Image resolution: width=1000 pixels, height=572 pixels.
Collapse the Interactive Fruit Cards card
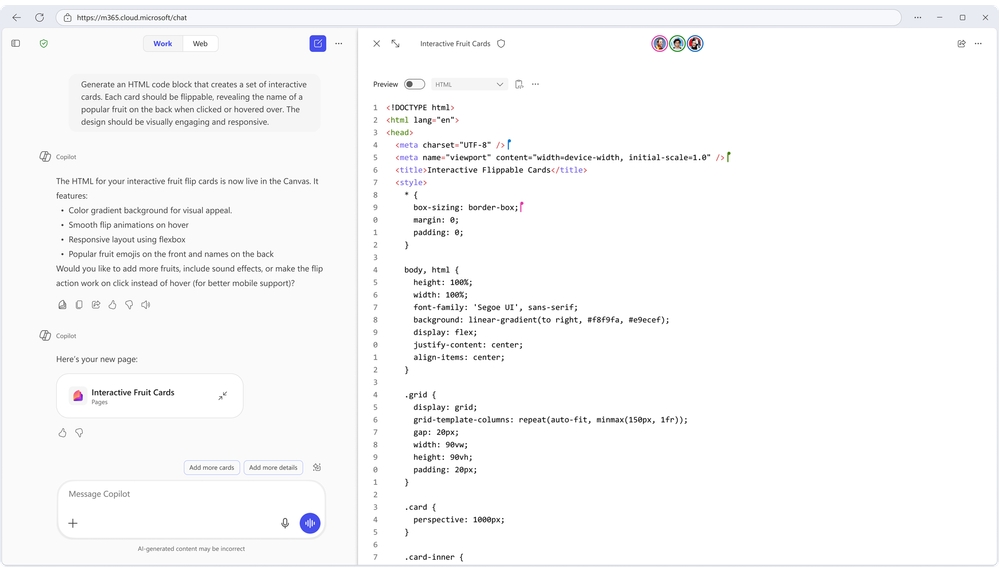[x=223, y=396]
